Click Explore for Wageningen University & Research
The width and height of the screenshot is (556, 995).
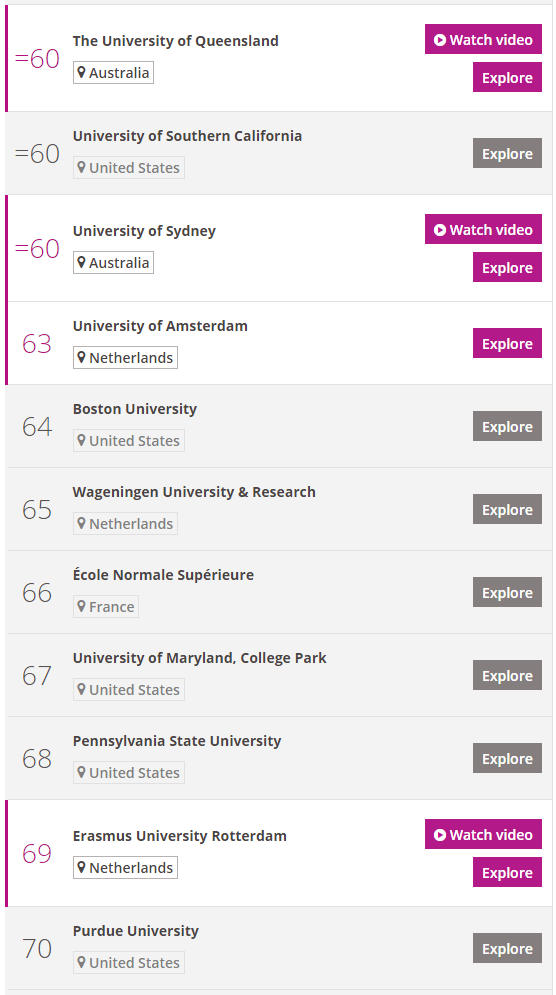point(507,510)
